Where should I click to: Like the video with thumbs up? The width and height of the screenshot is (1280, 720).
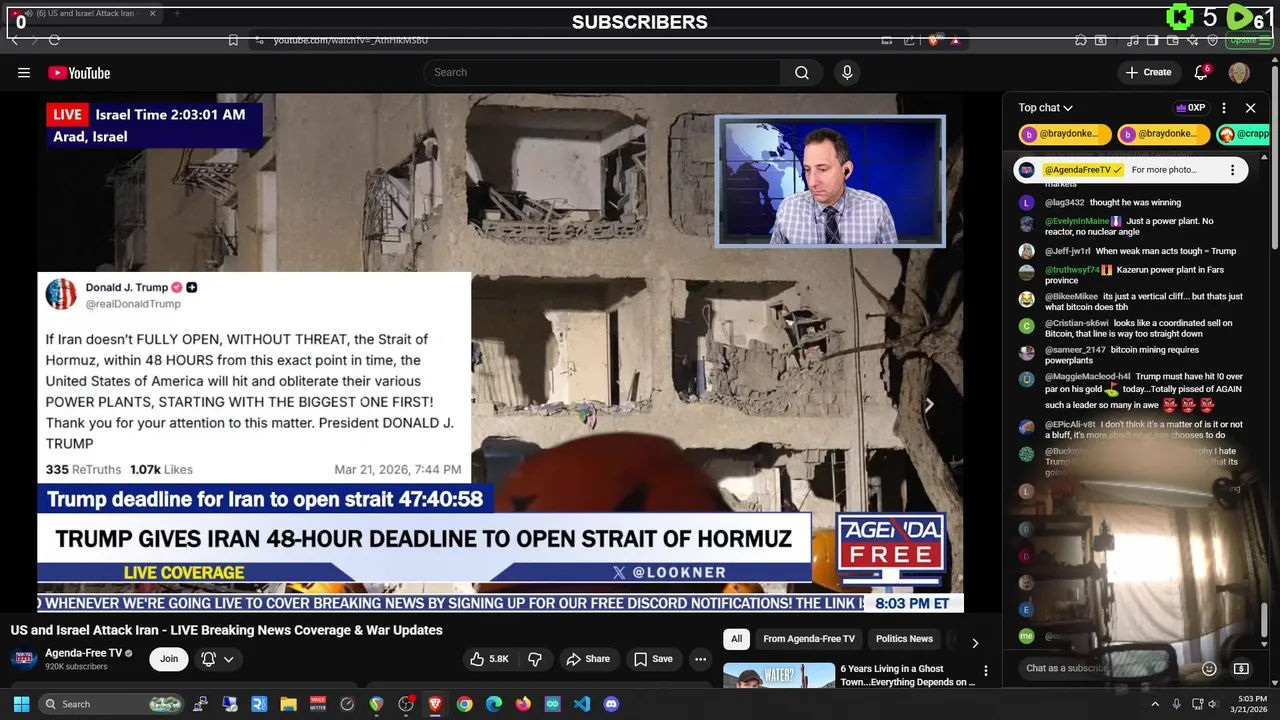coord(490,659)
